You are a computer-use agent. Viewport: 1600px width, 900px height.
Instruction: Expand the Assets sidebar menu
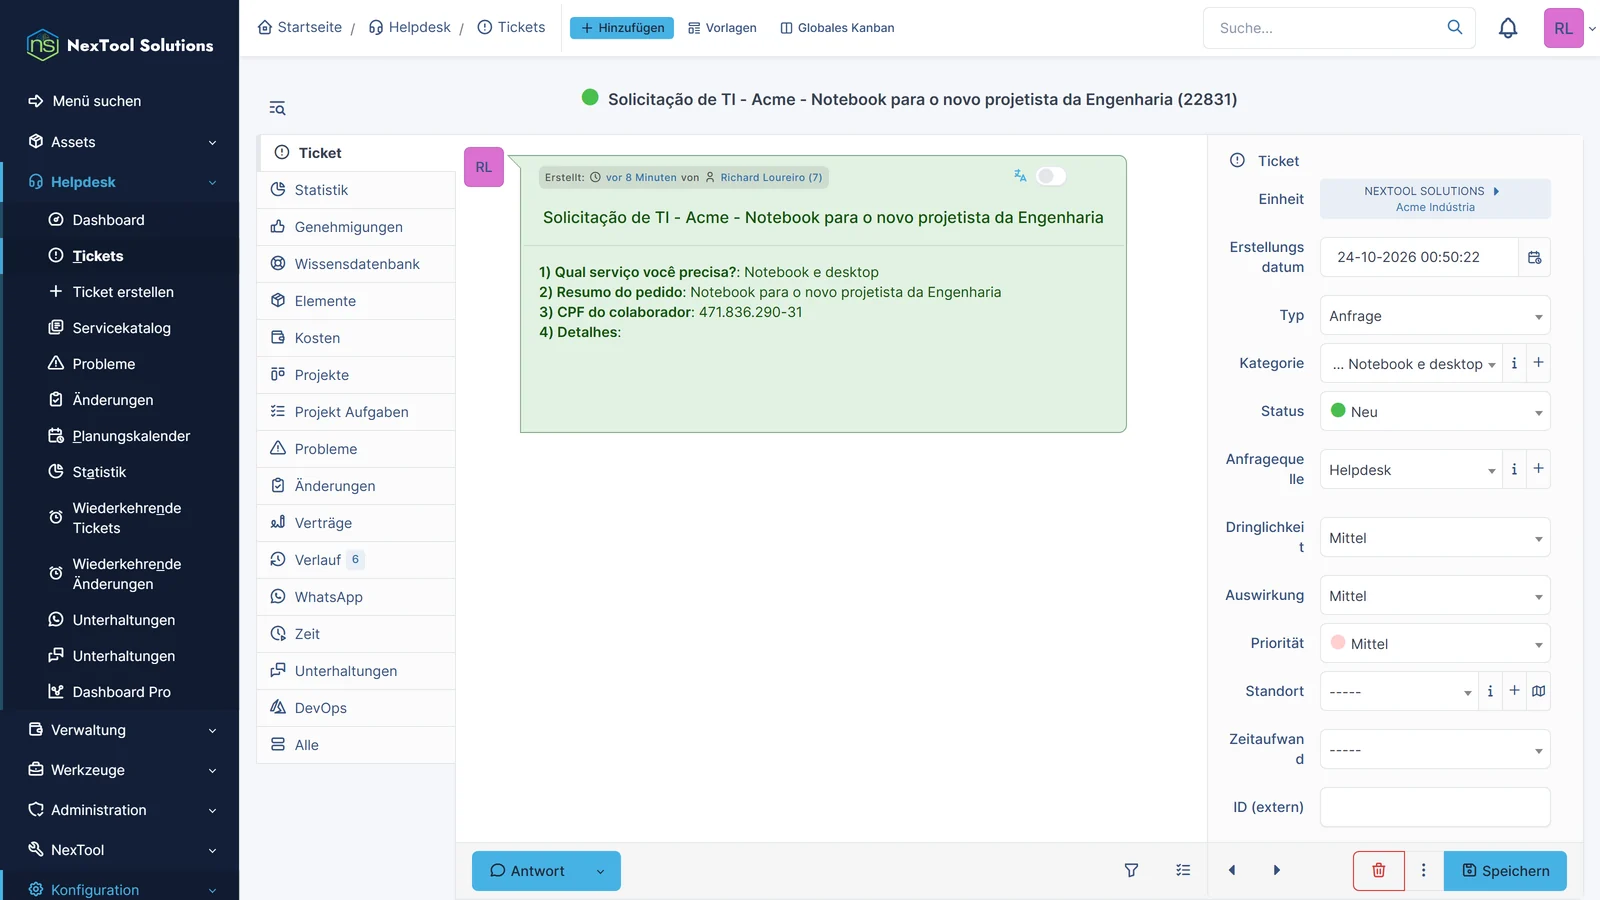tap(120, 142)
